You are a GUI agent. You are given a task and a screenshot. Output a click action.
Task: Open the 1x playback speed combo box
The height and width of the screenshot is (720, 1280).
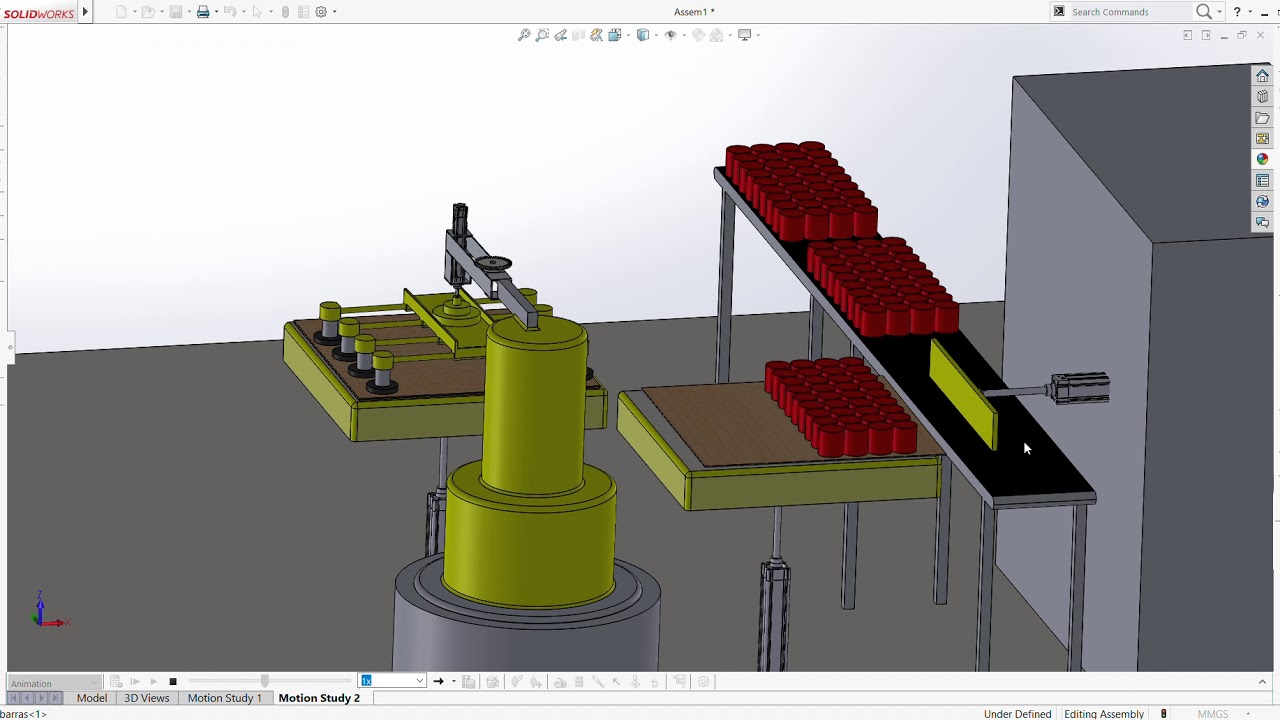(x=393, y=681)
